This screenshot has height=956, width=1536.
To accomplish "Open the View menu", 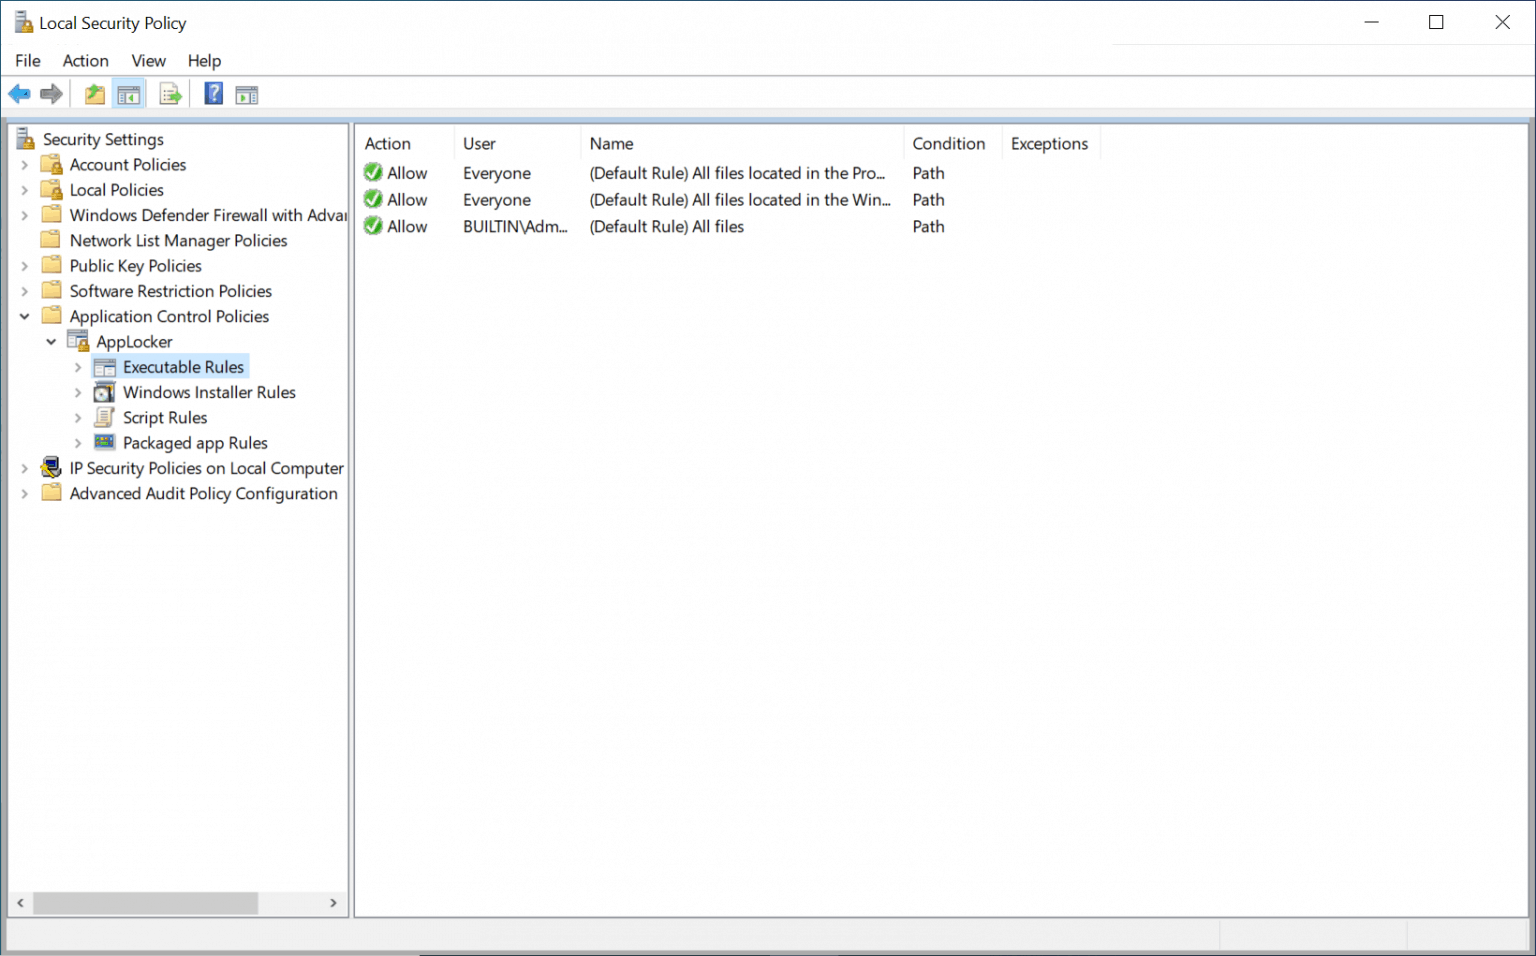I will [149, 60].
